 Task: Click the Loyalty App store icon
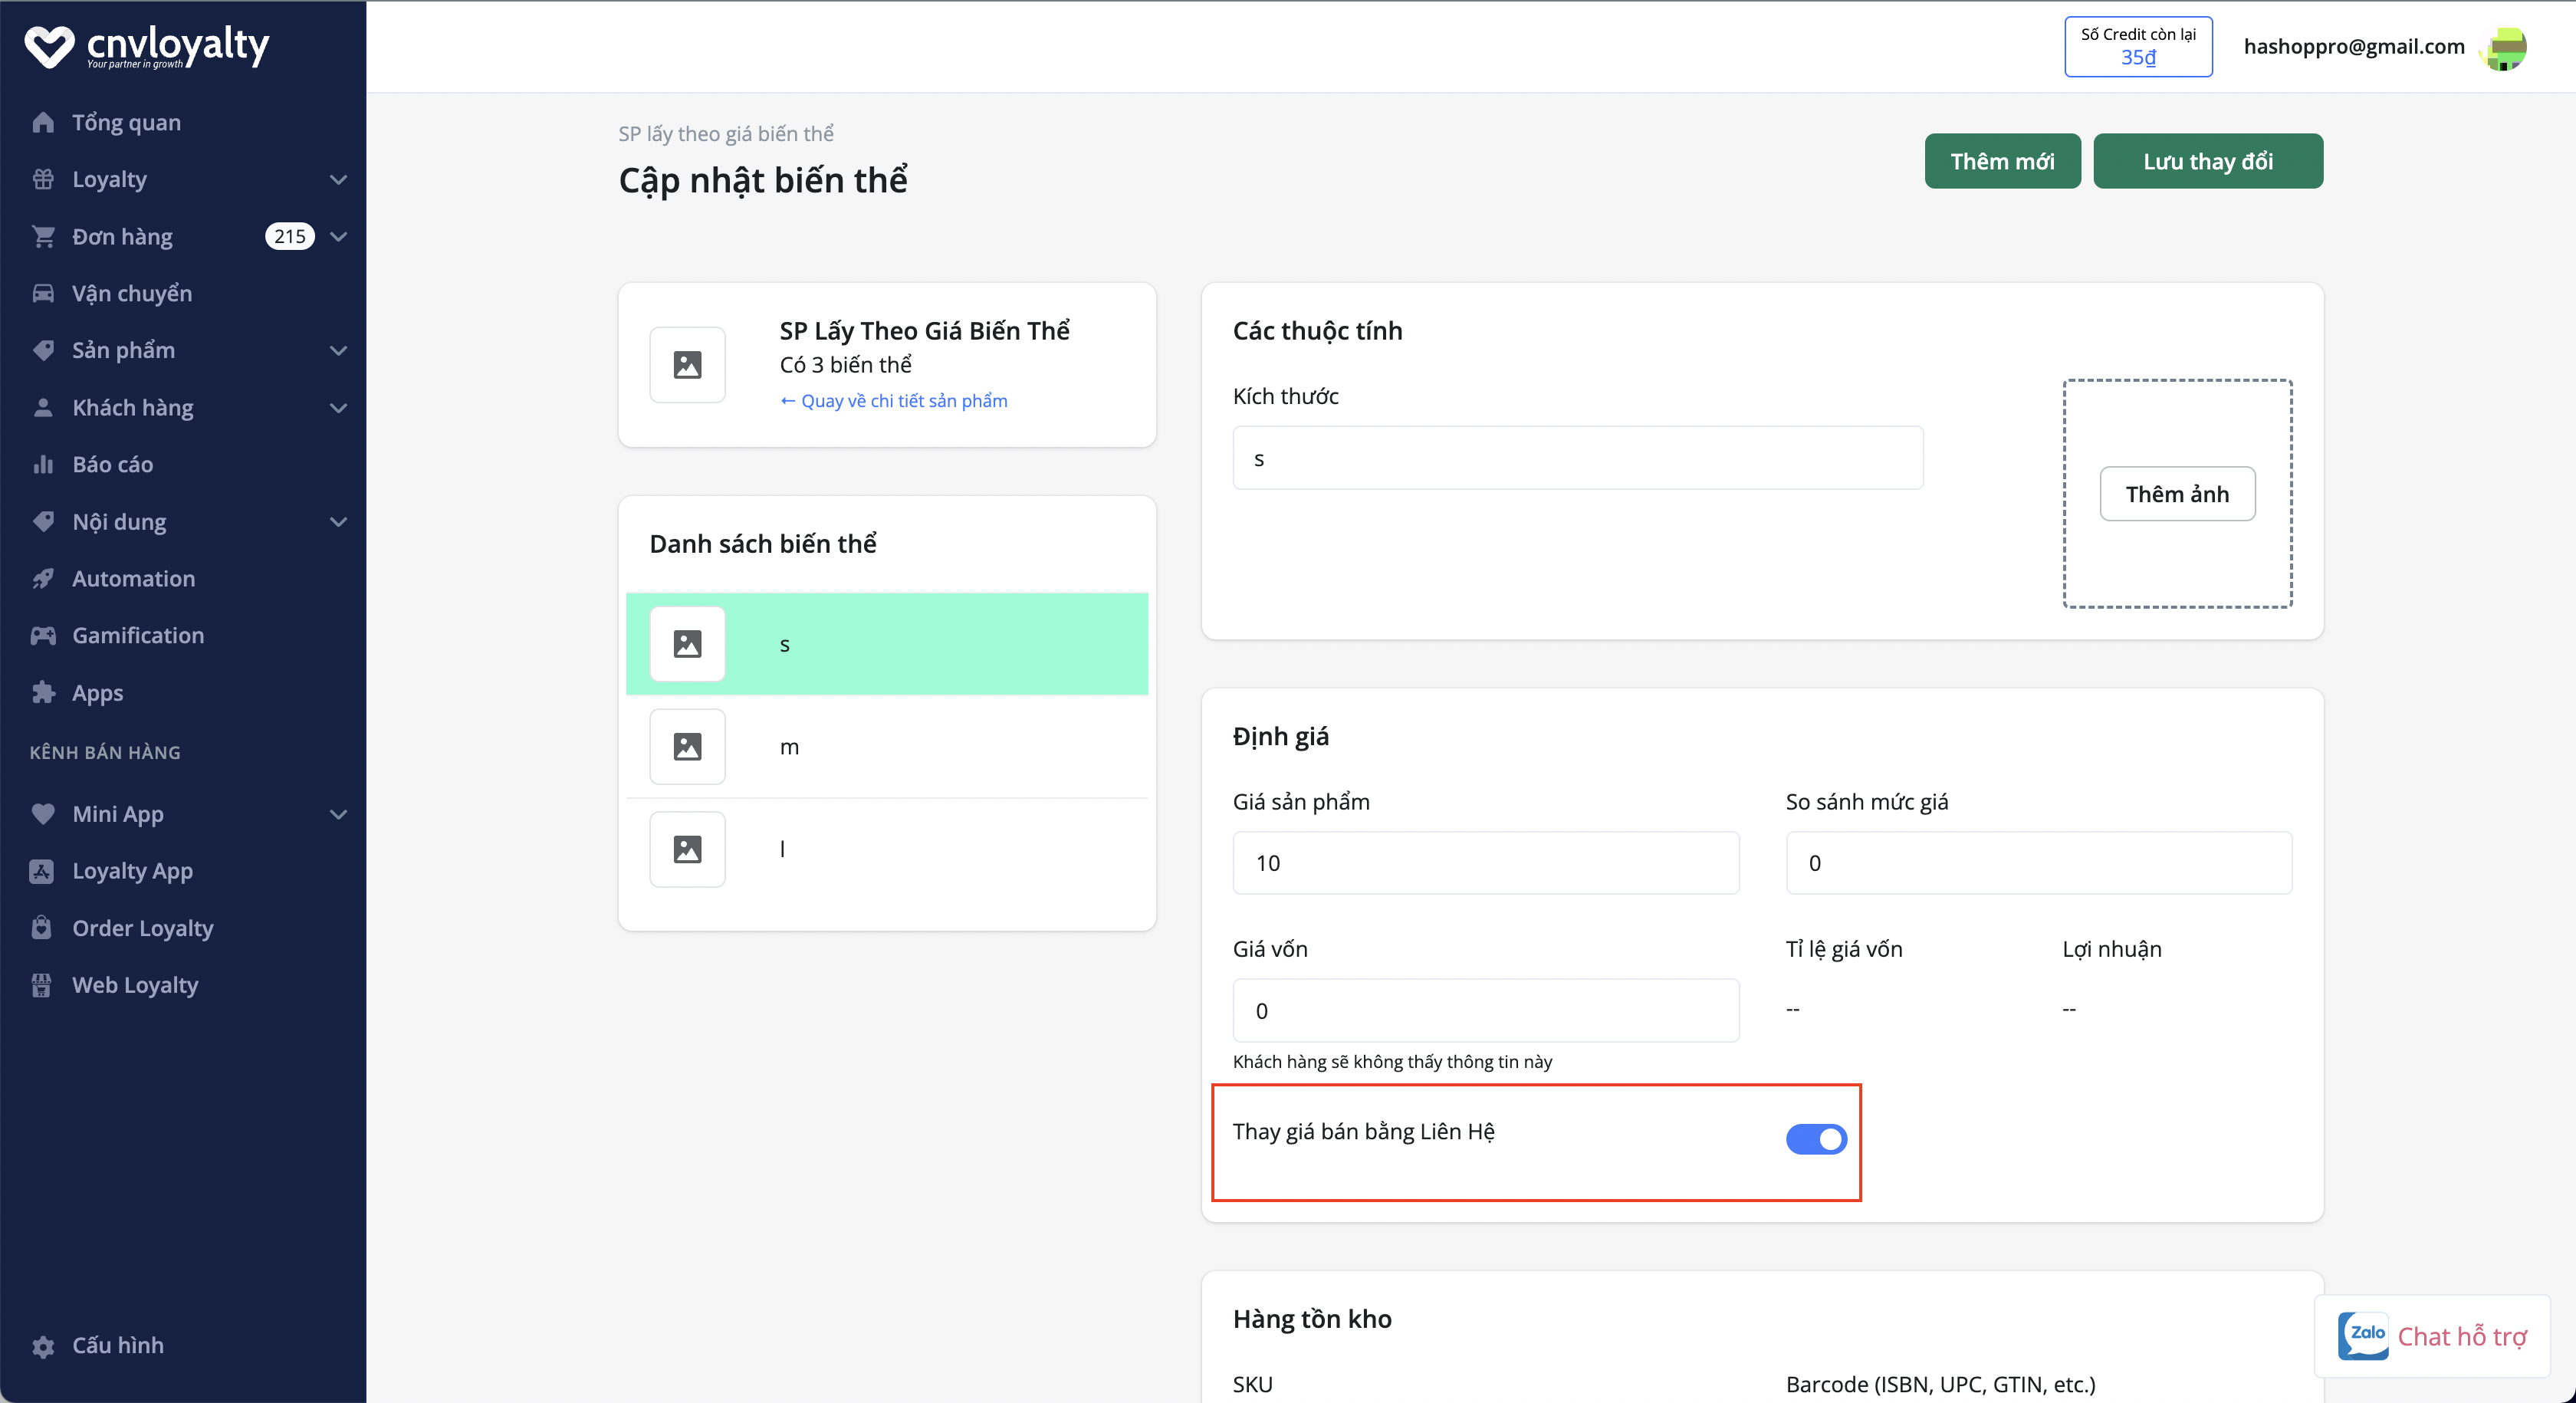tap(41, 871)
